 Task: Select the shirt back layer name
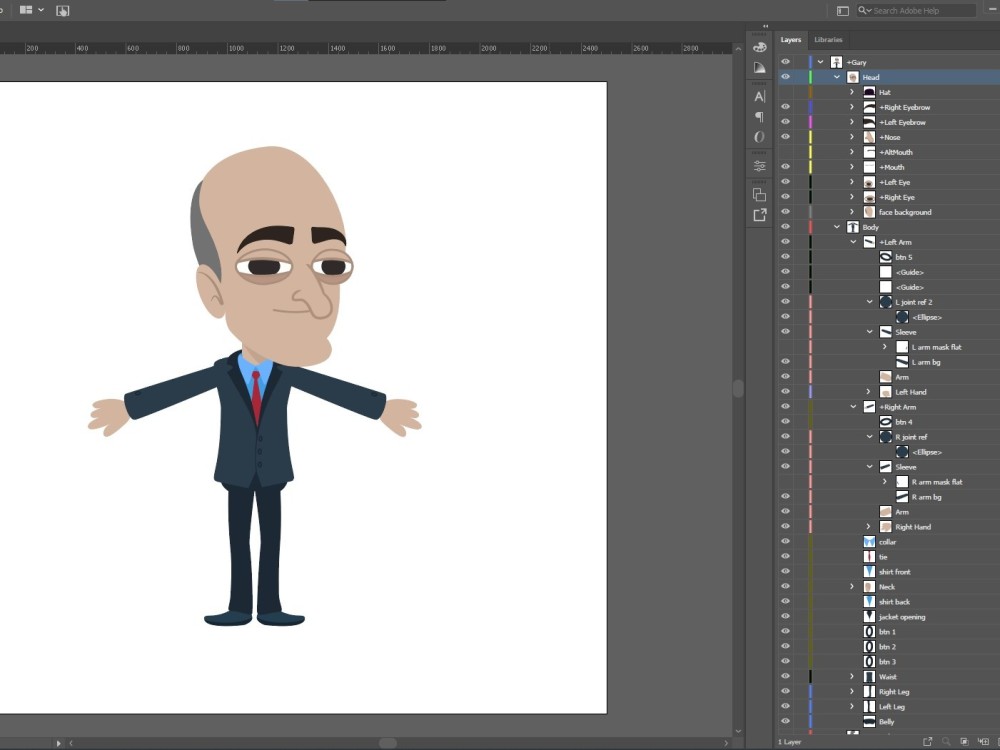click(x=894, y=602)
